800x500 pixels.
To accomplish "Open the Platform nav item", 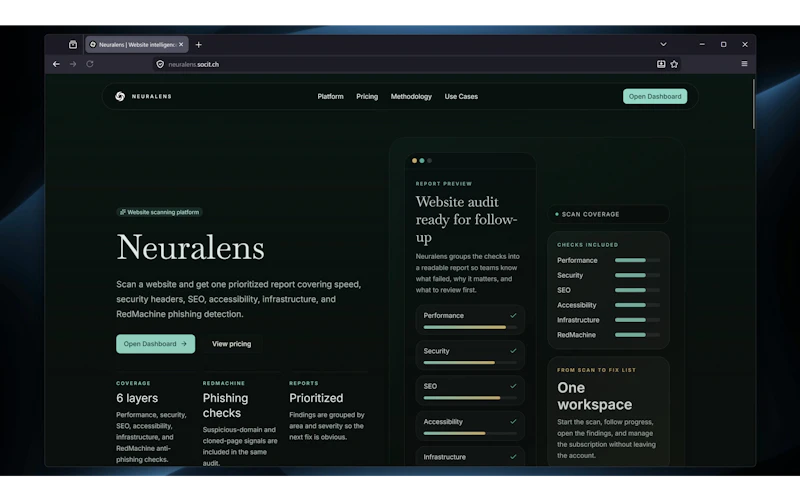I will pos(331,96).
